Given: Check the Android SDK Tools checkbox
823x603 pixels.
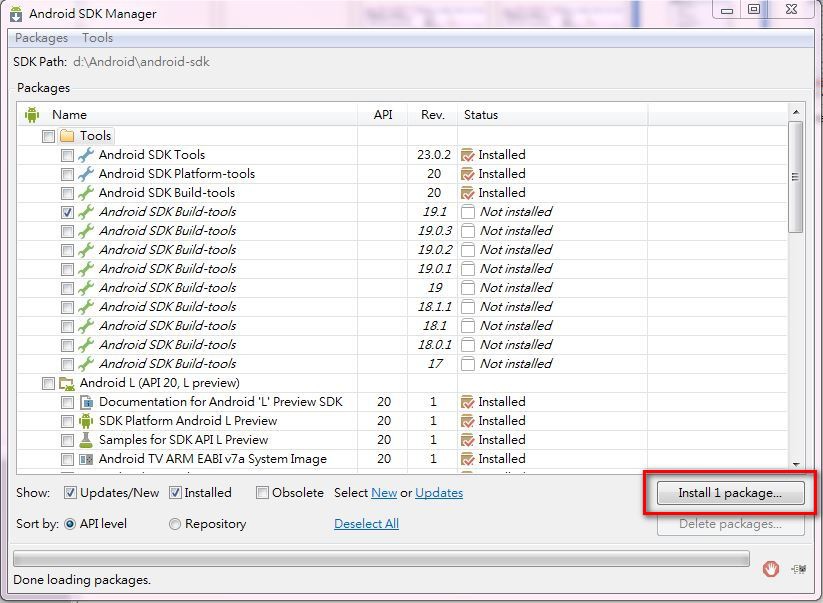Looking at the screenshot, I should click(67, 155).
